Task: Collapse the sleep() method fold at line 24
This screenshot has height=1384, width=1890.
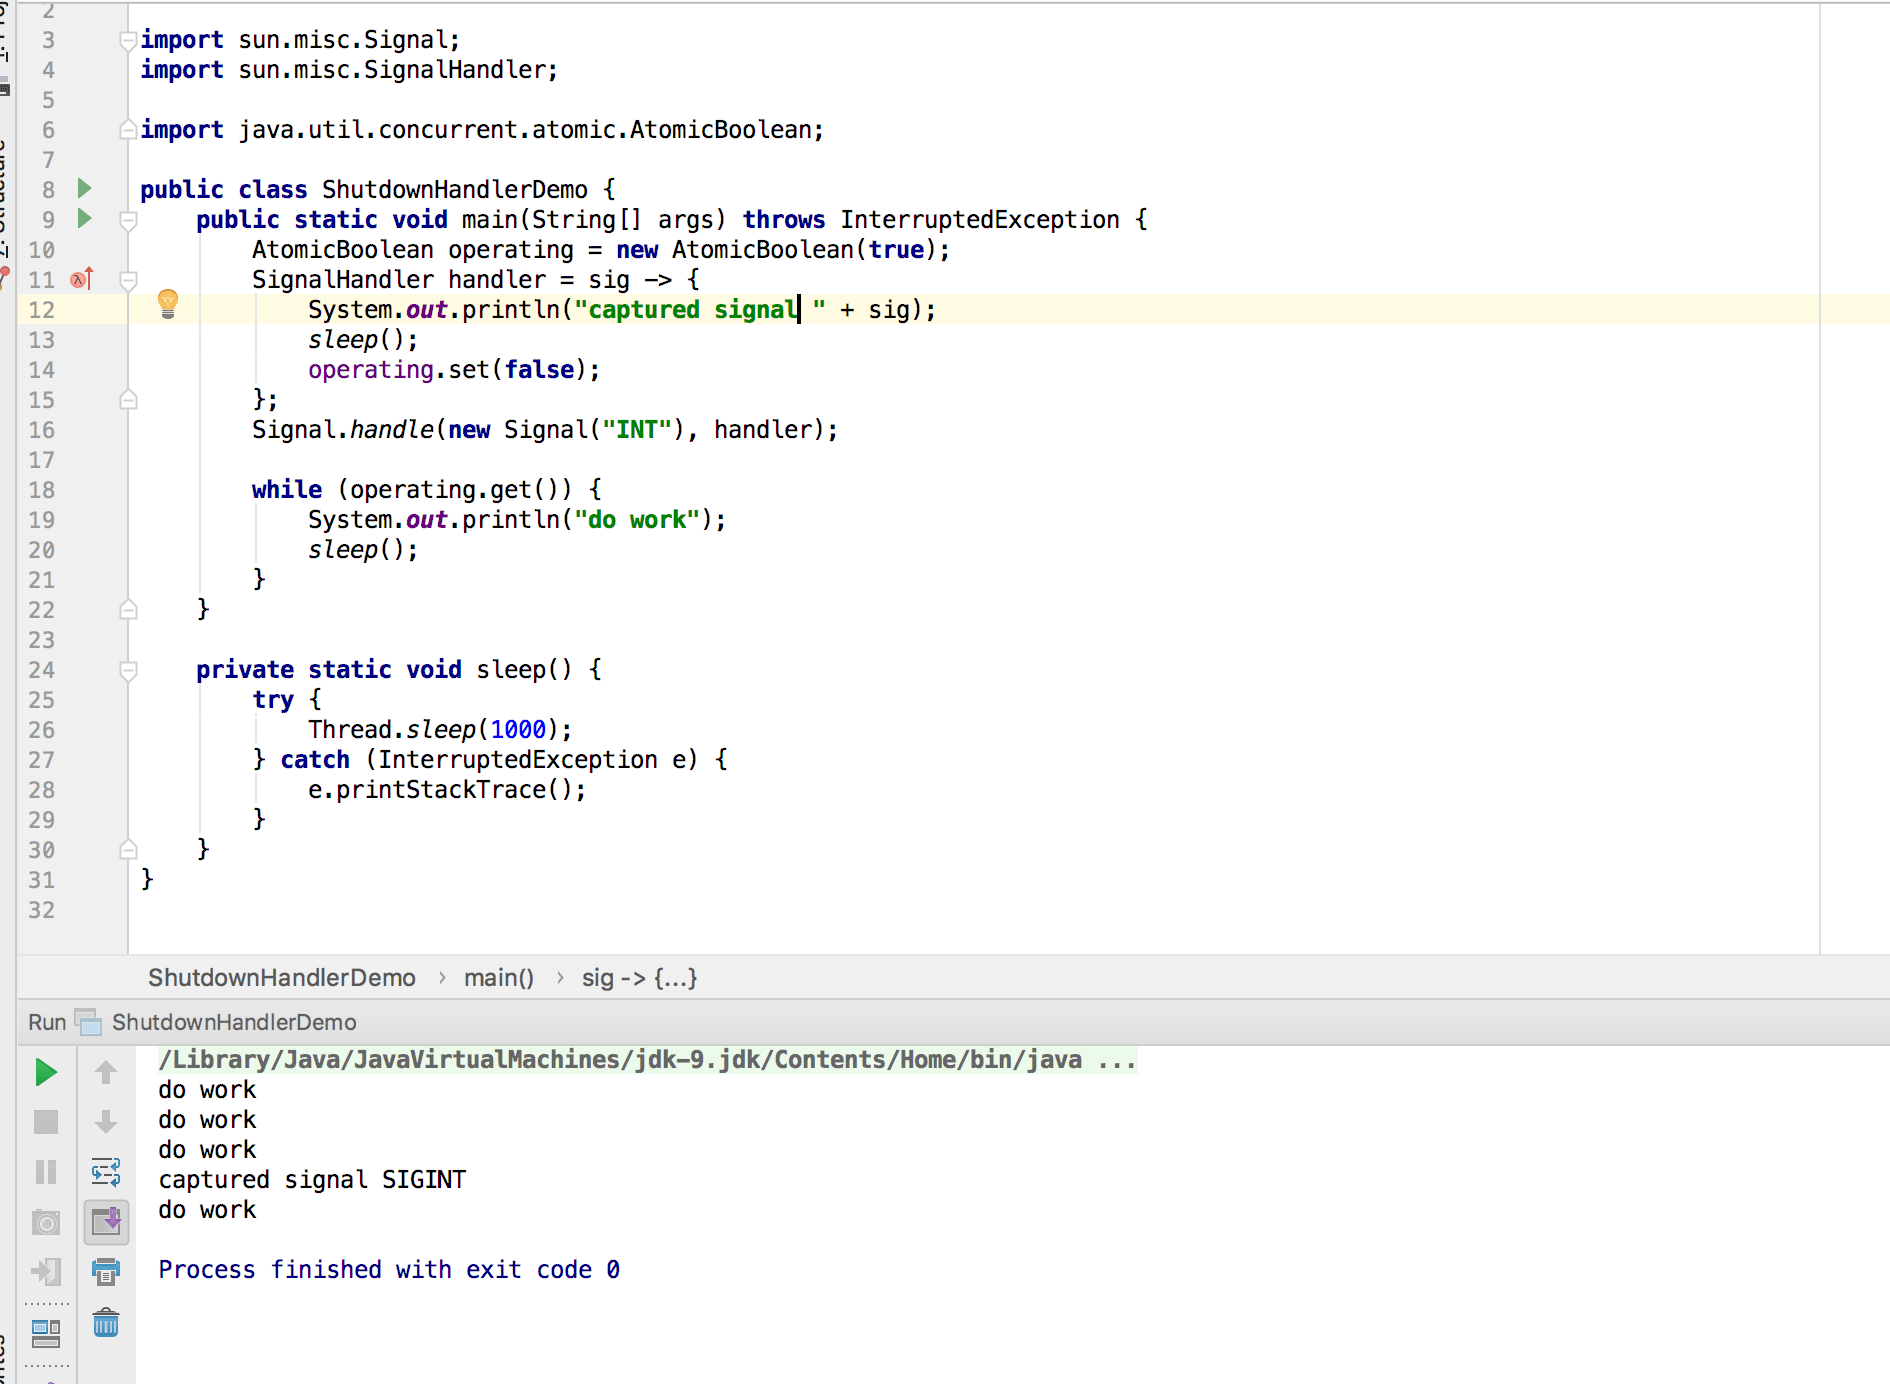Action: point(128,671)
